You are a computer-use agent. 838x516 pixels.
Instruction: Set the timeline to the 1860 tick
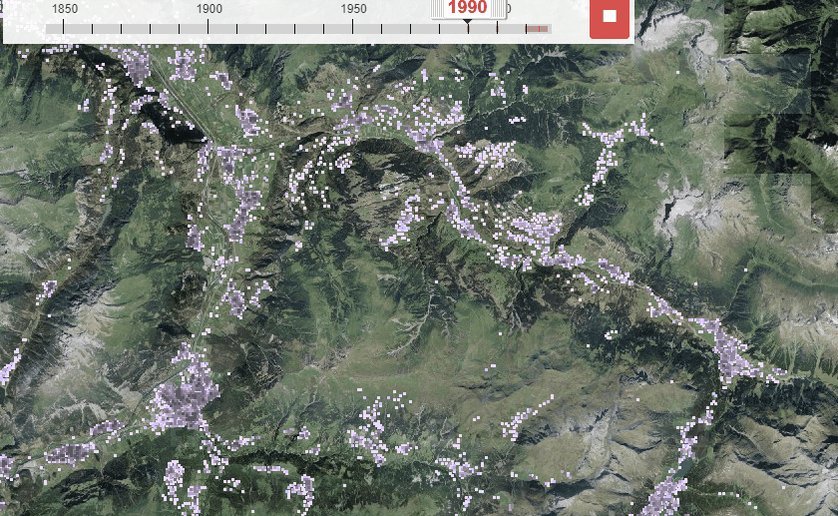[93, 28]
